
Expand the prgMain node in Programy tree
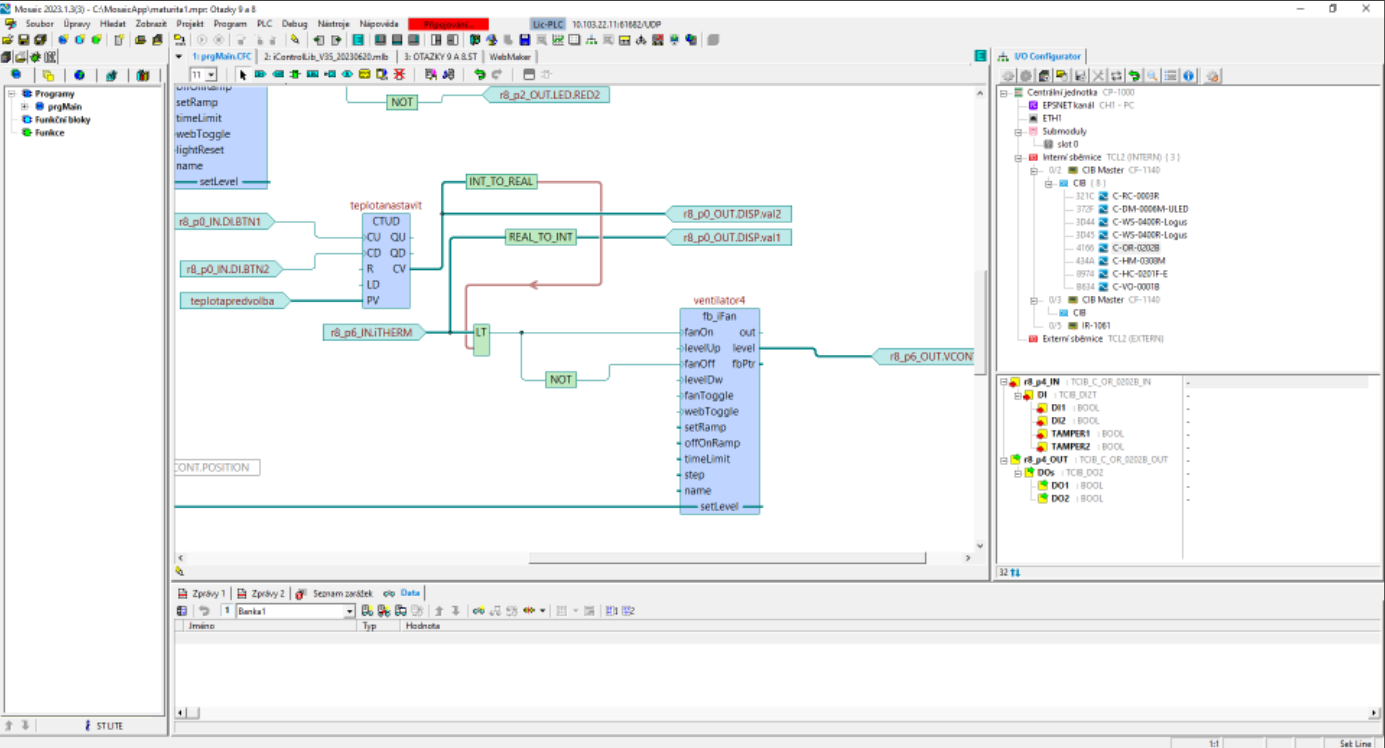point(24,106)
